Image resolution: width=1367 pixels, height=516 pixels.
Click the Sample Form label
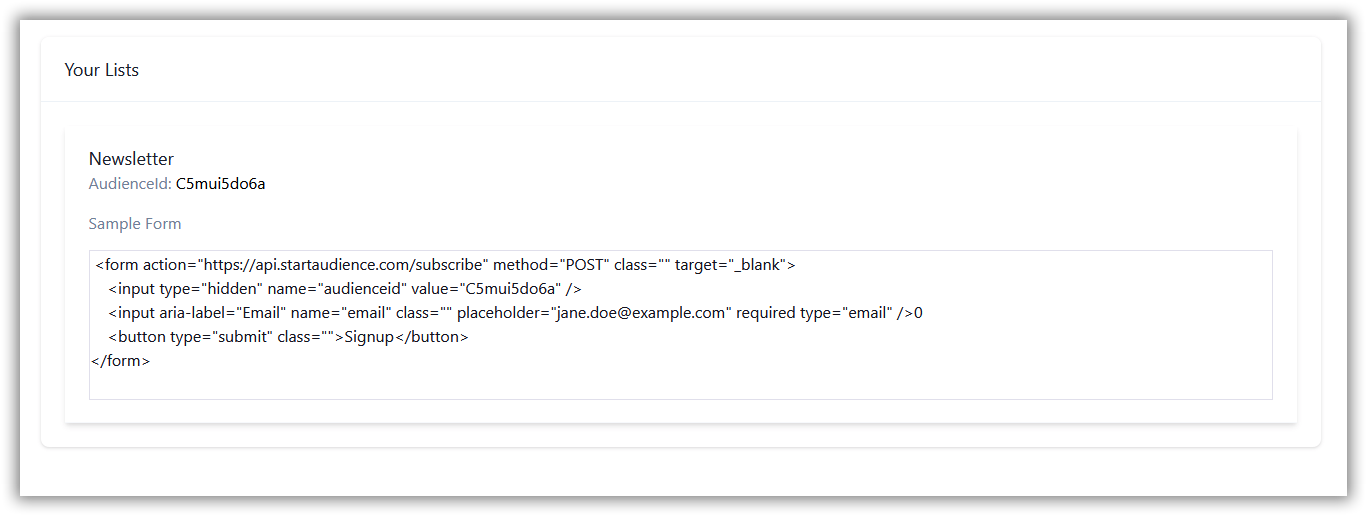[x=135, y=224]
